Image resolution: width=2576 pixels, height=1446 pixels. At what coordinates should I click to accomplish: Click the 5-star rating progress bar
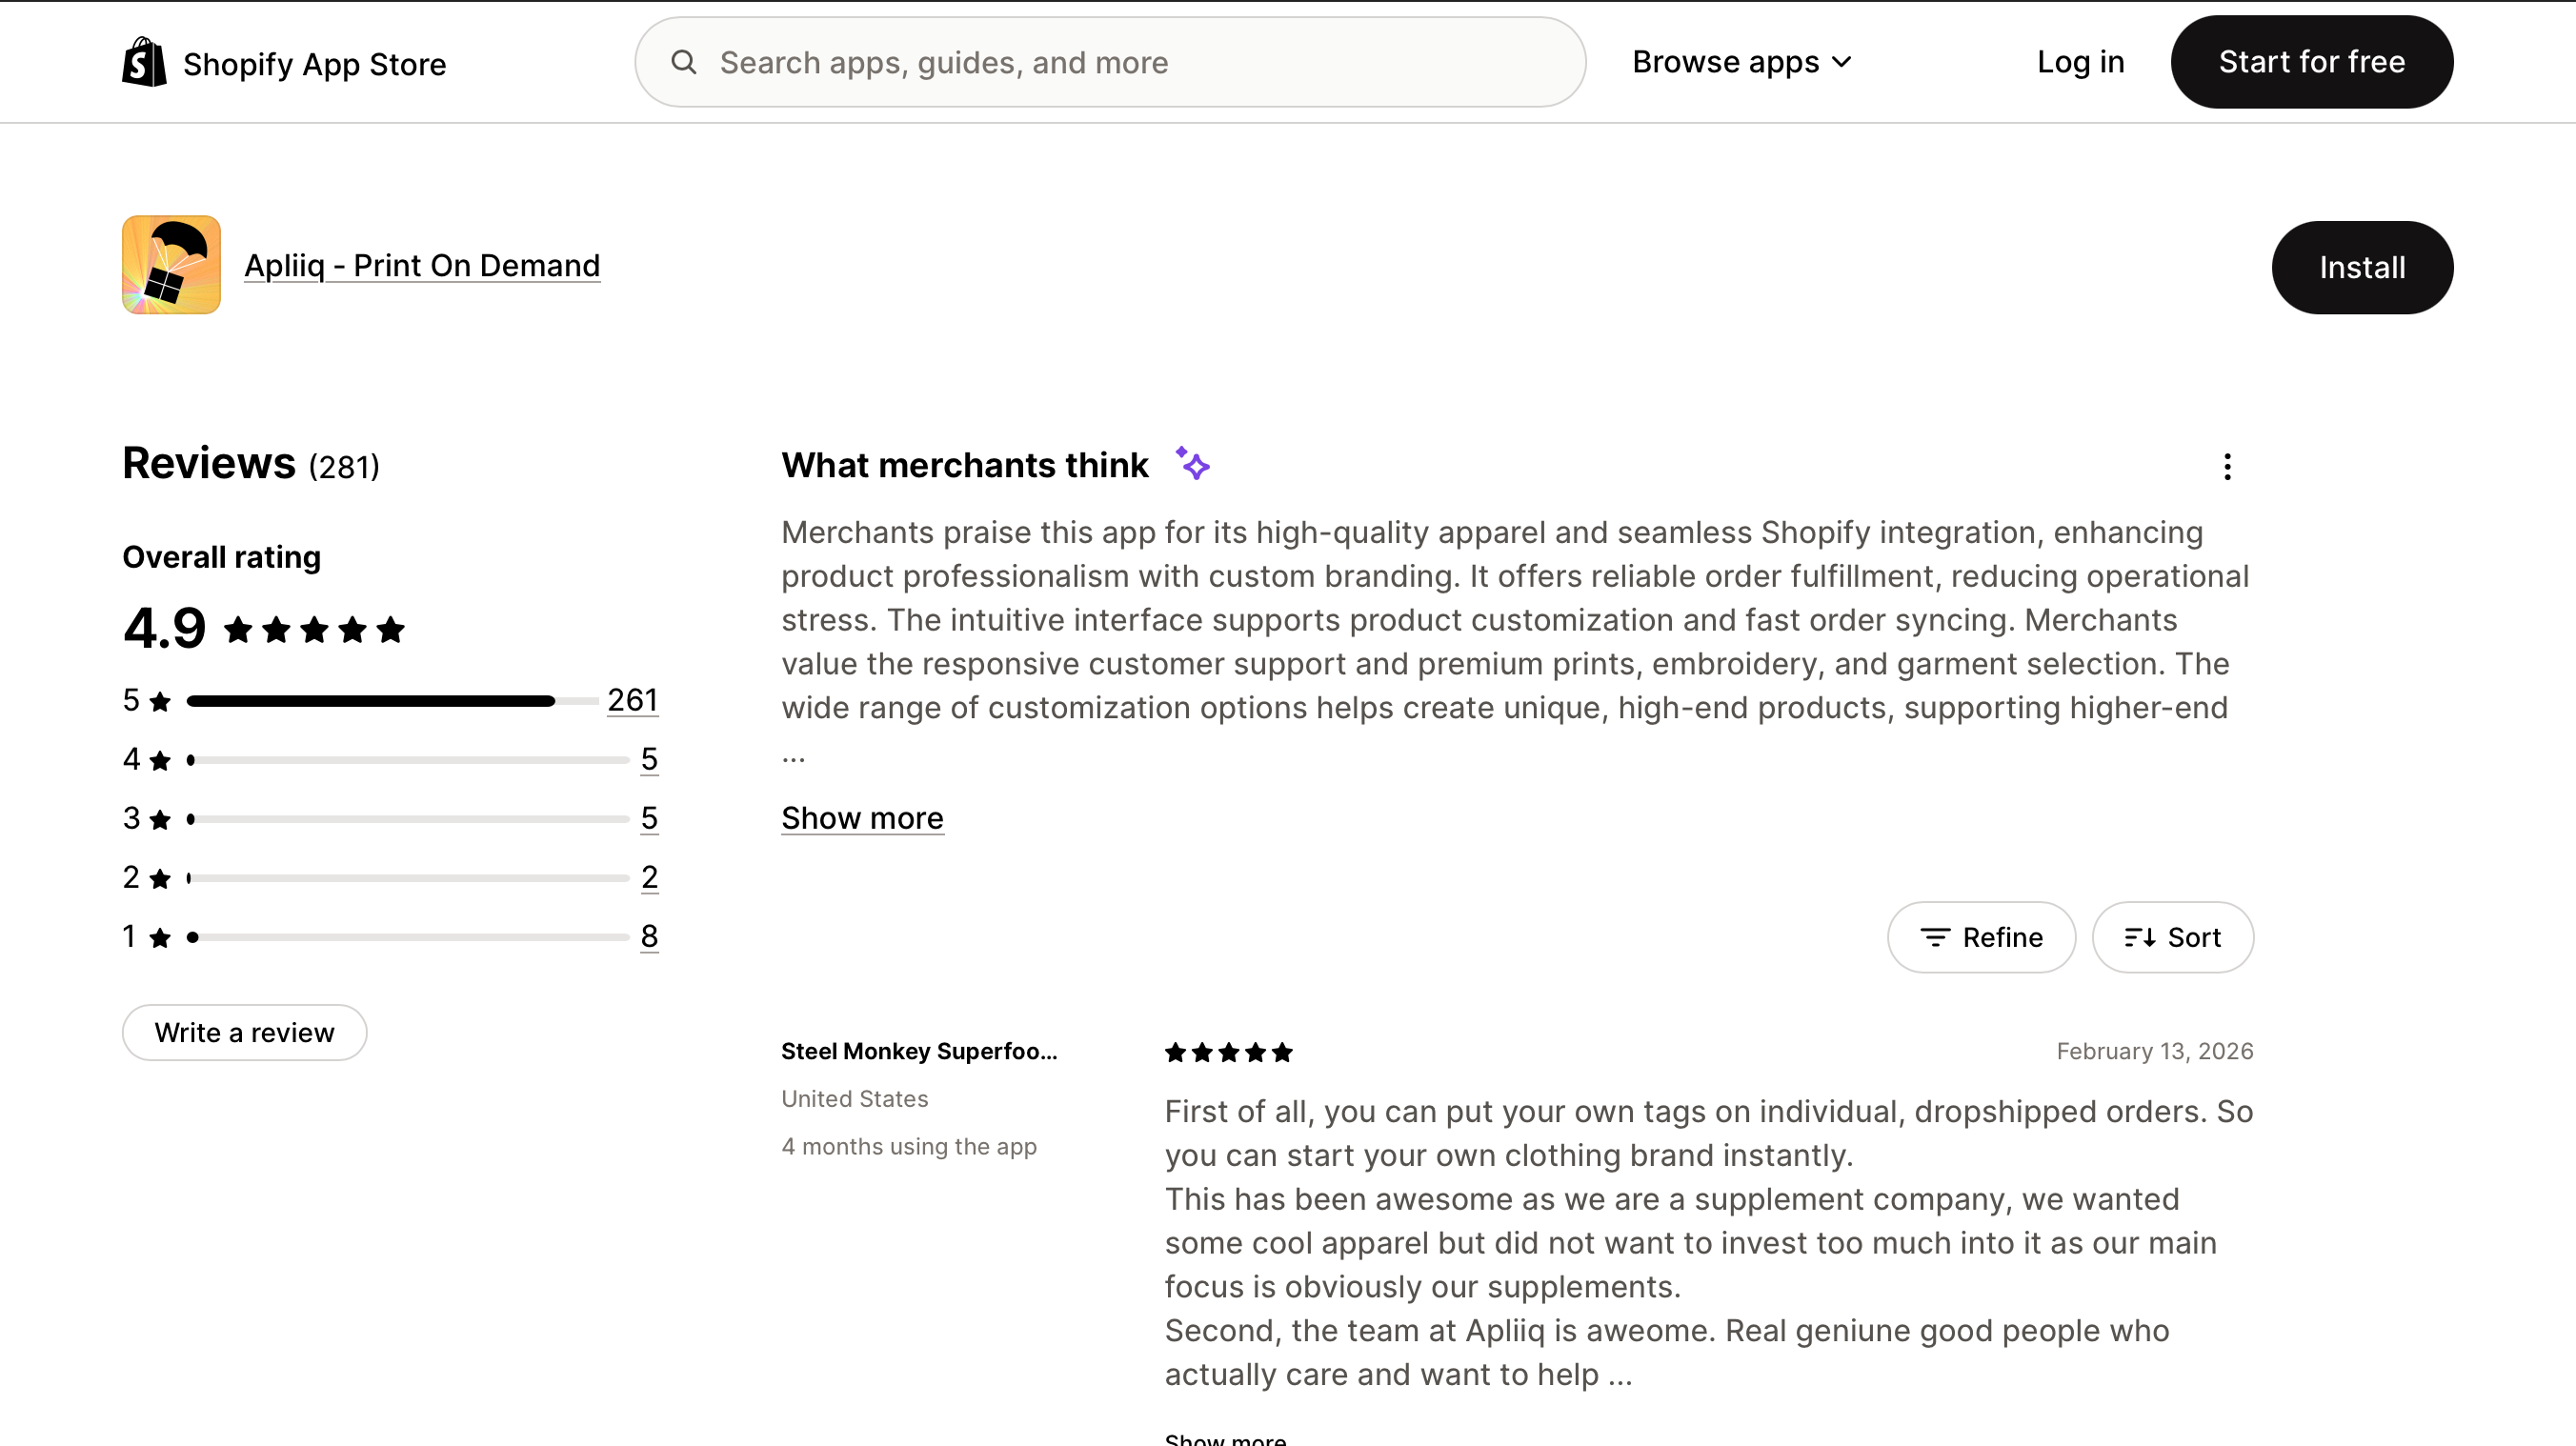[392, 701]
